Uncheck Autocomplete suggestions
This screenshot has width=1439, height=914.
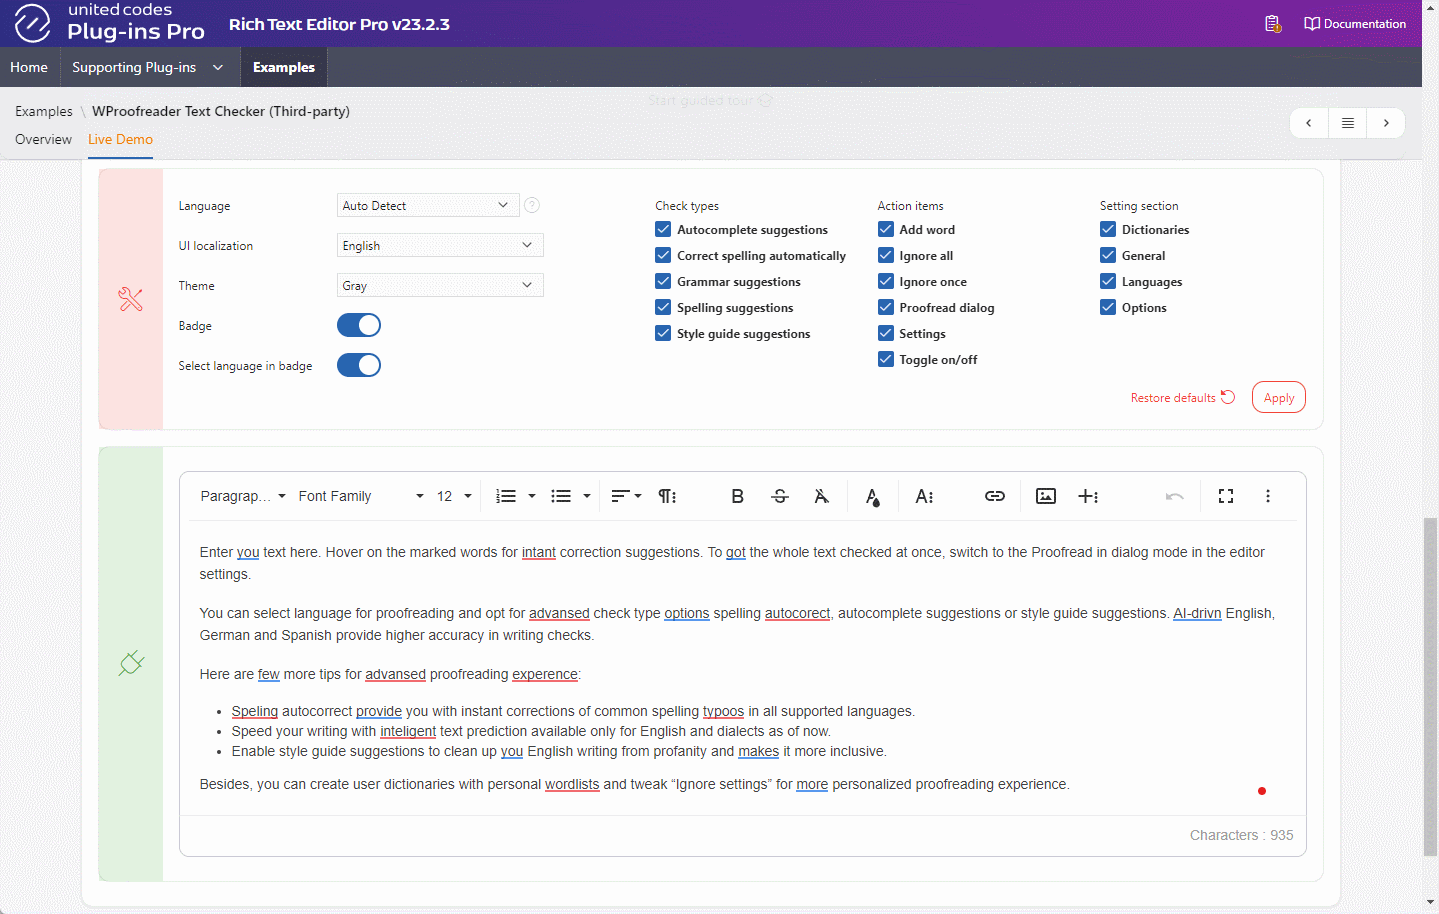(x=663, y=229)
